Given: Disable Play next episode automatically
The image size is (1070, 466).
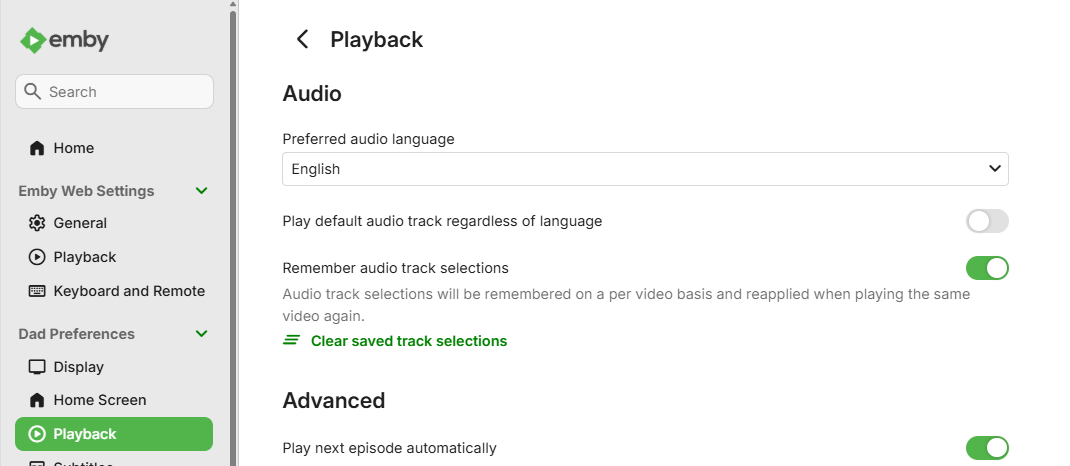Looking at the screenshot, I should pyautogui.click(x=987, y=448).
